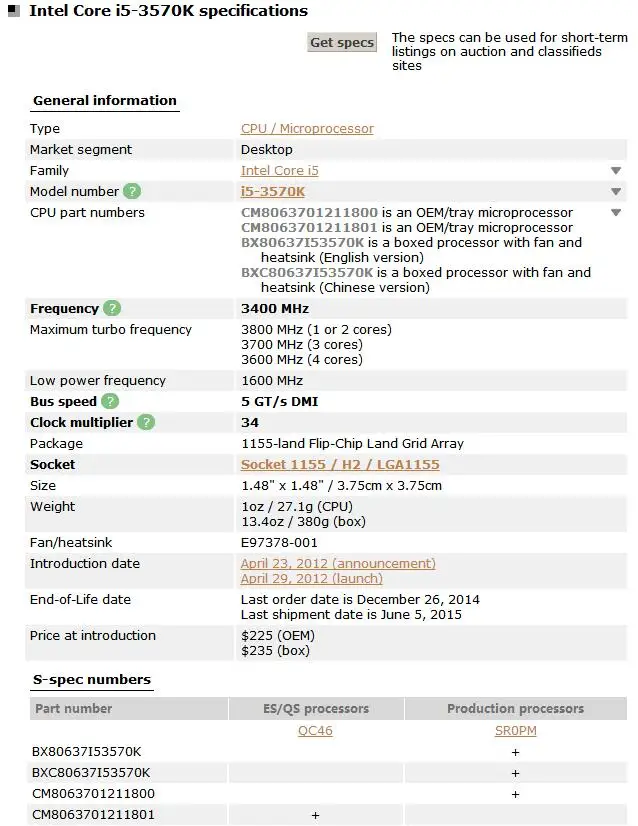
Task: Expand the Family row dropdown arrow
Action: (x=616, y=171)
